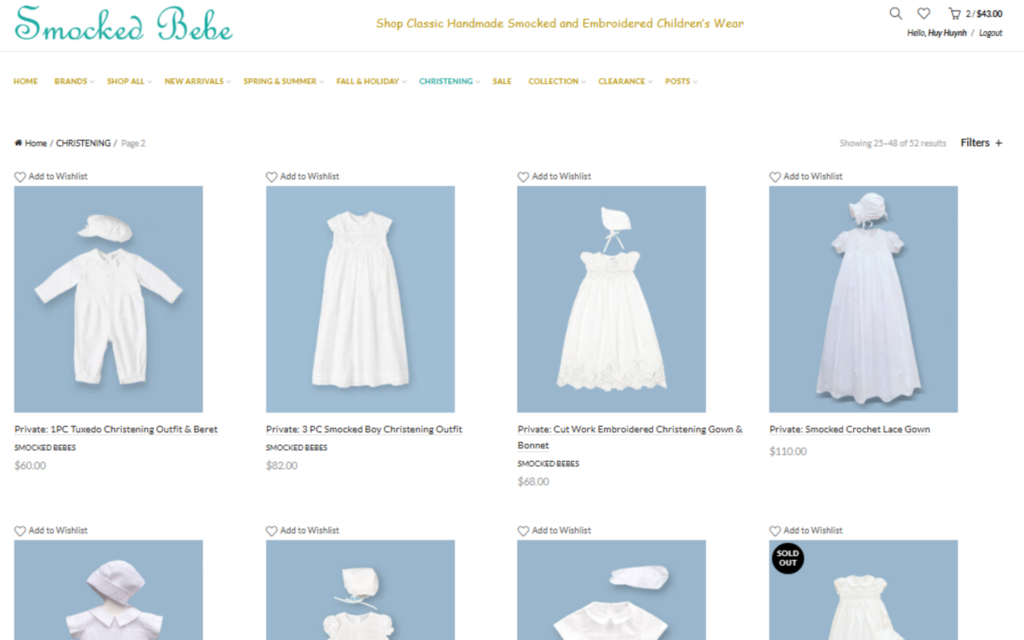Open the sold-out gown product image
1024x640 pixels.
[x=863, y=590]
